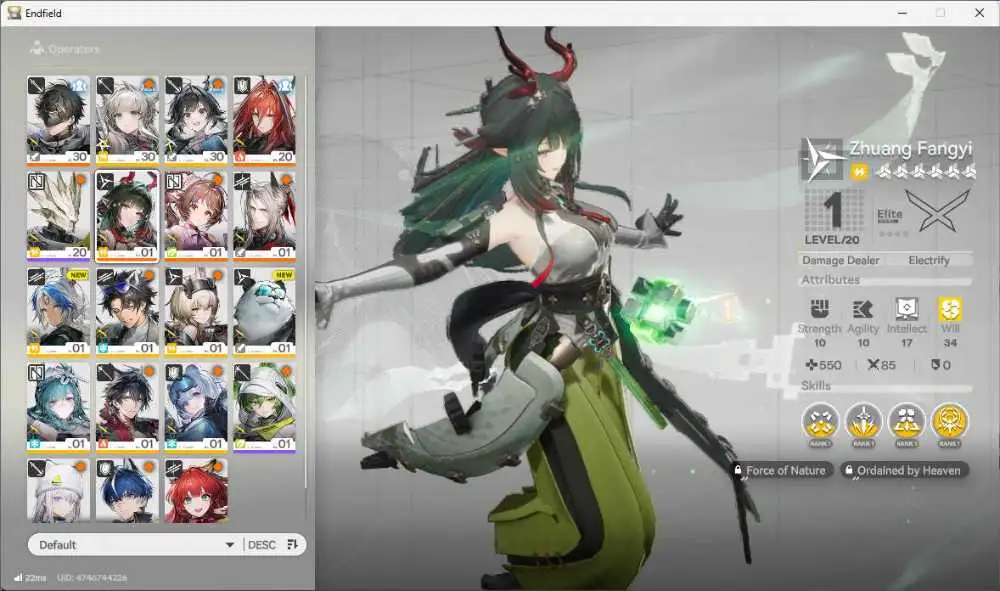The height and width of the screenshot is (591, 1000).
Task: Click the UID text in the footer
Action: coord(92,578)
